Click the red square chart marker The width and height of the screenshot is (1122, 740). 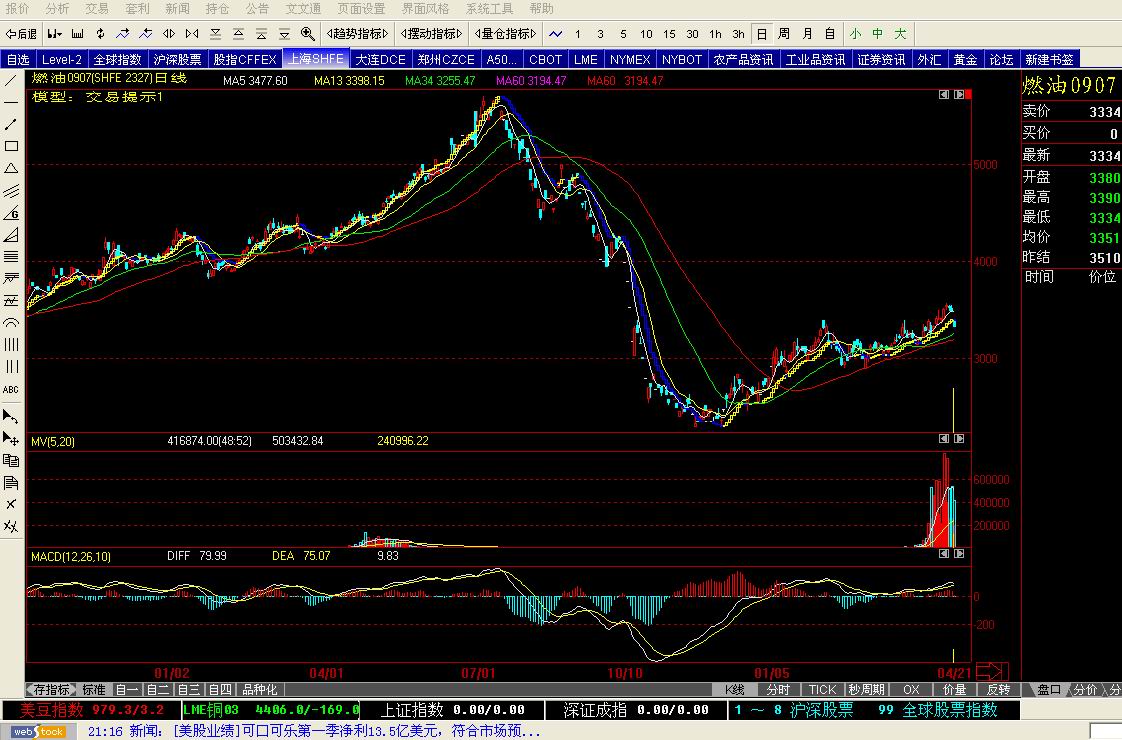pyautogui.click(x=968, y=94)
